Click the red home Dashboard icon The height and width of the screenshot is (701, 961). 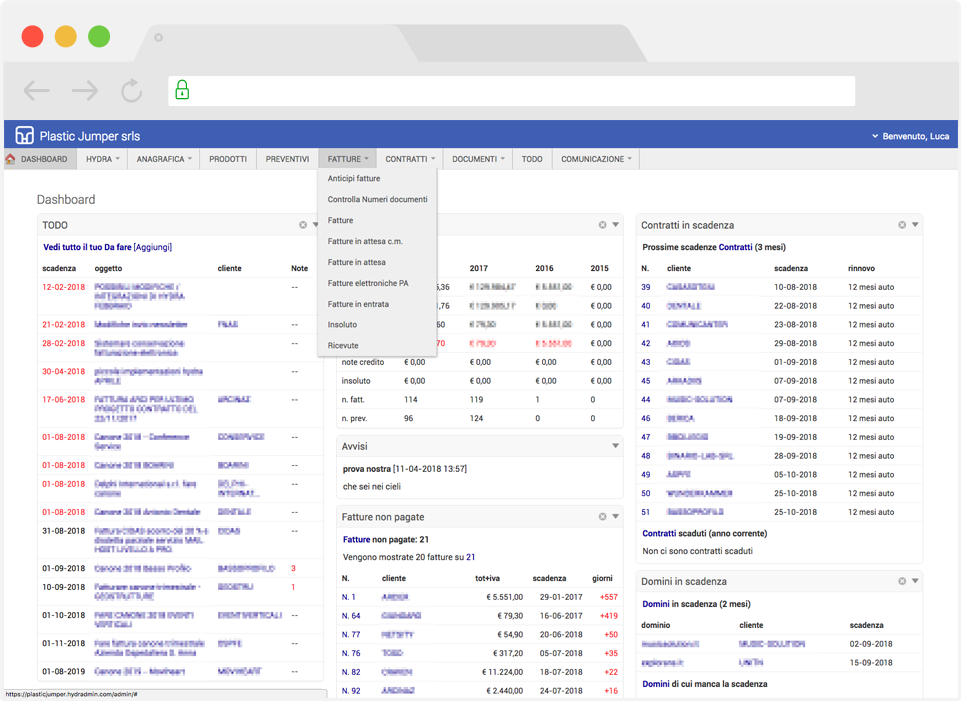[x=10, y=158]
